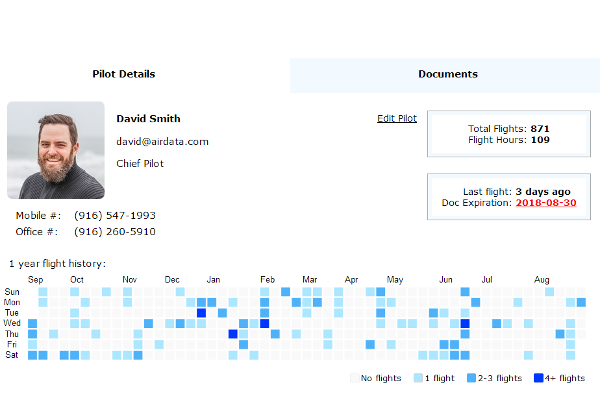This screenshot has height=400, width=600.
Task: Click the Nov month label
Action: [x=130, y=280]
